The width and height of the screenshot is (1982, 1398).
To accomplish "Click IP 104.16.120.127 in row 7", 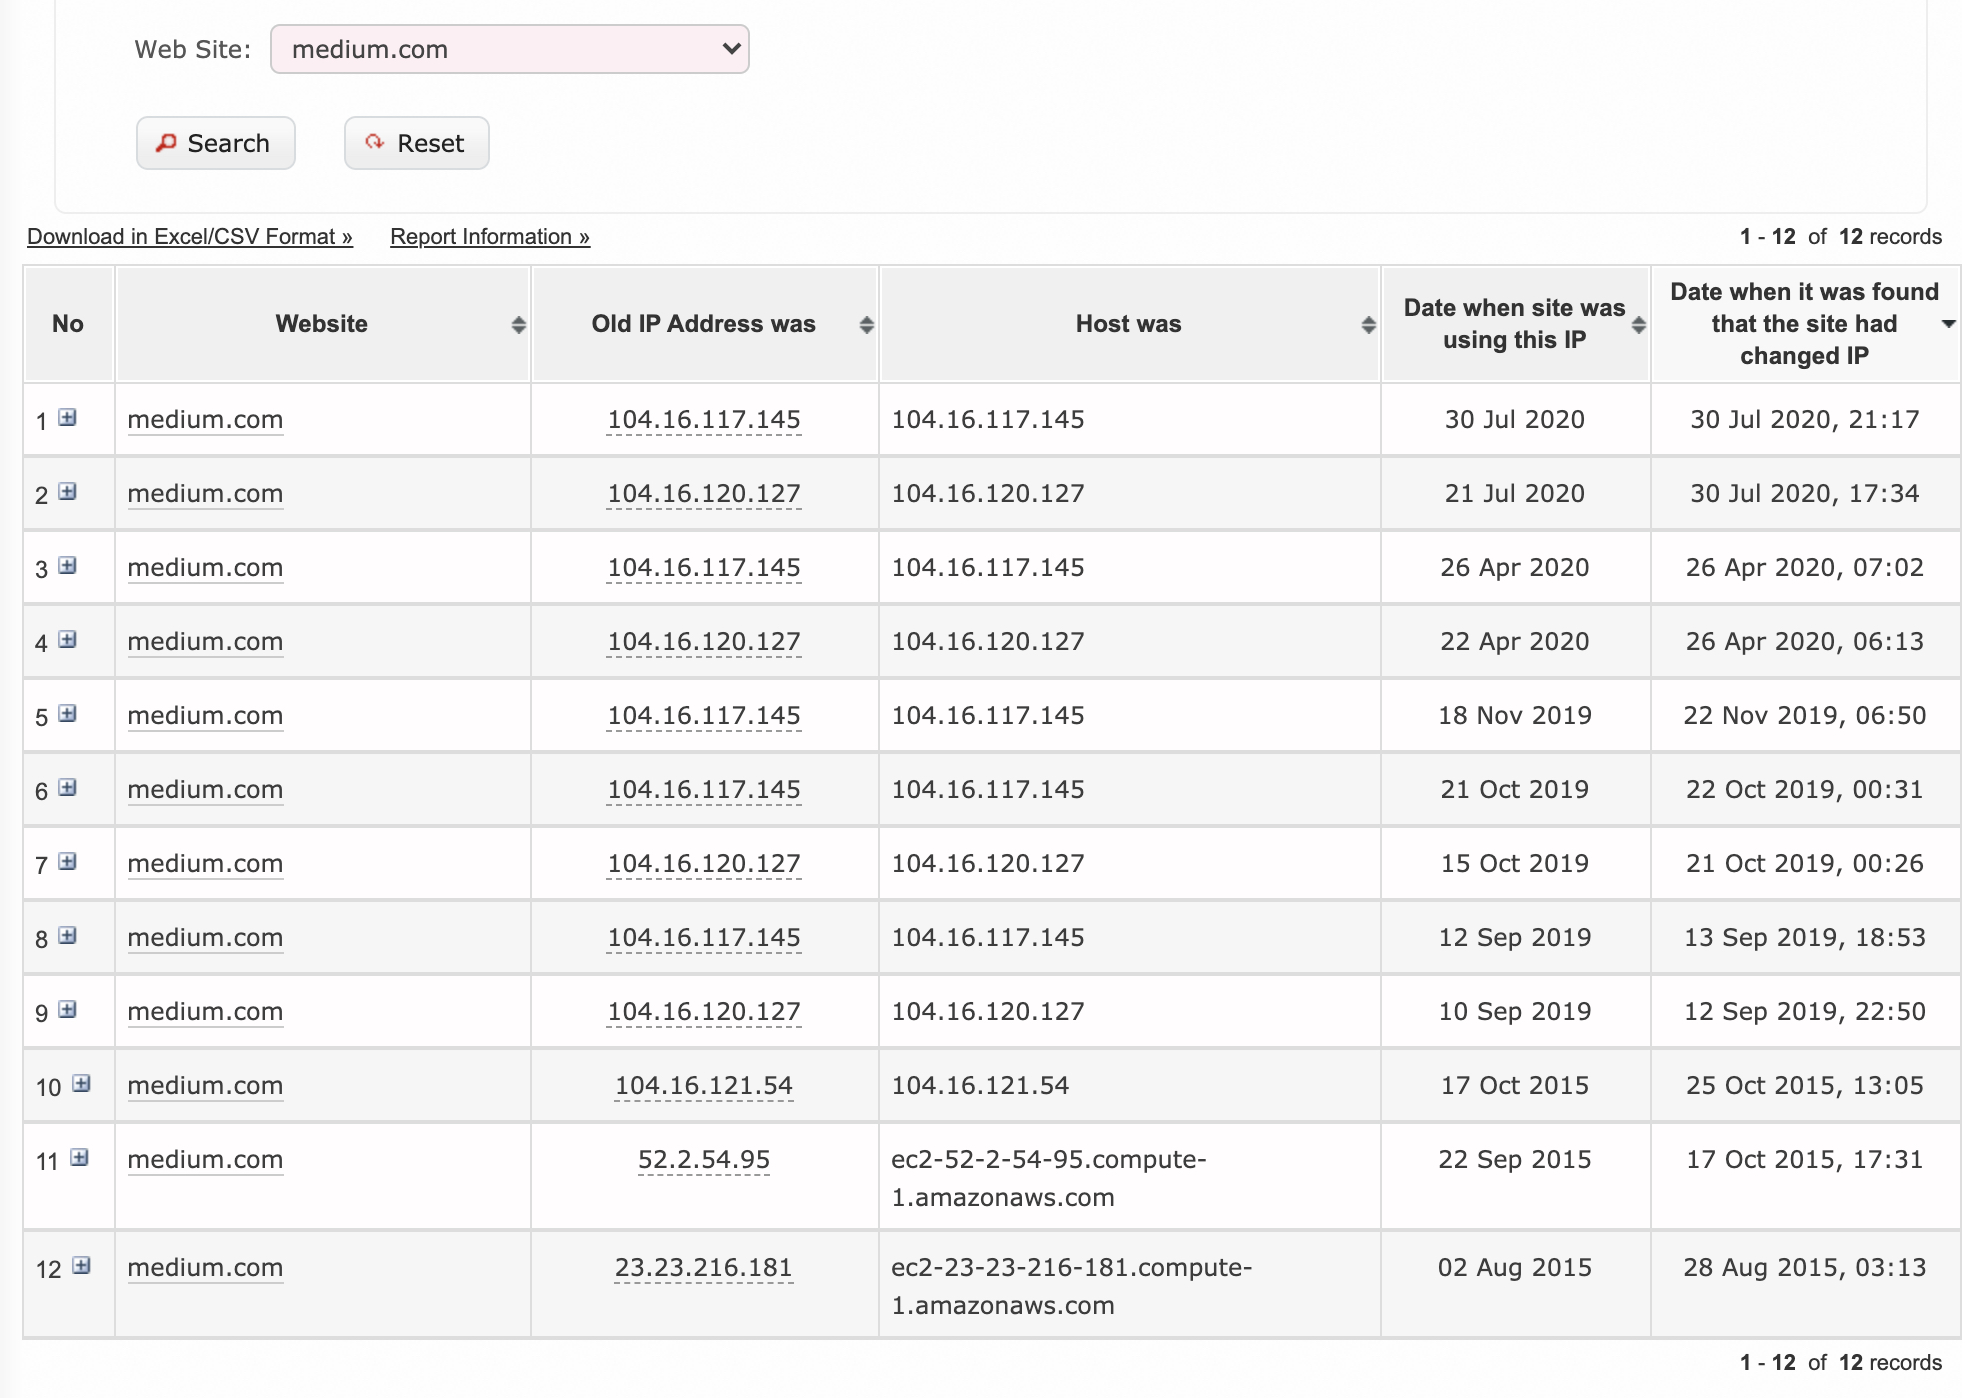I will pos(704,864).
